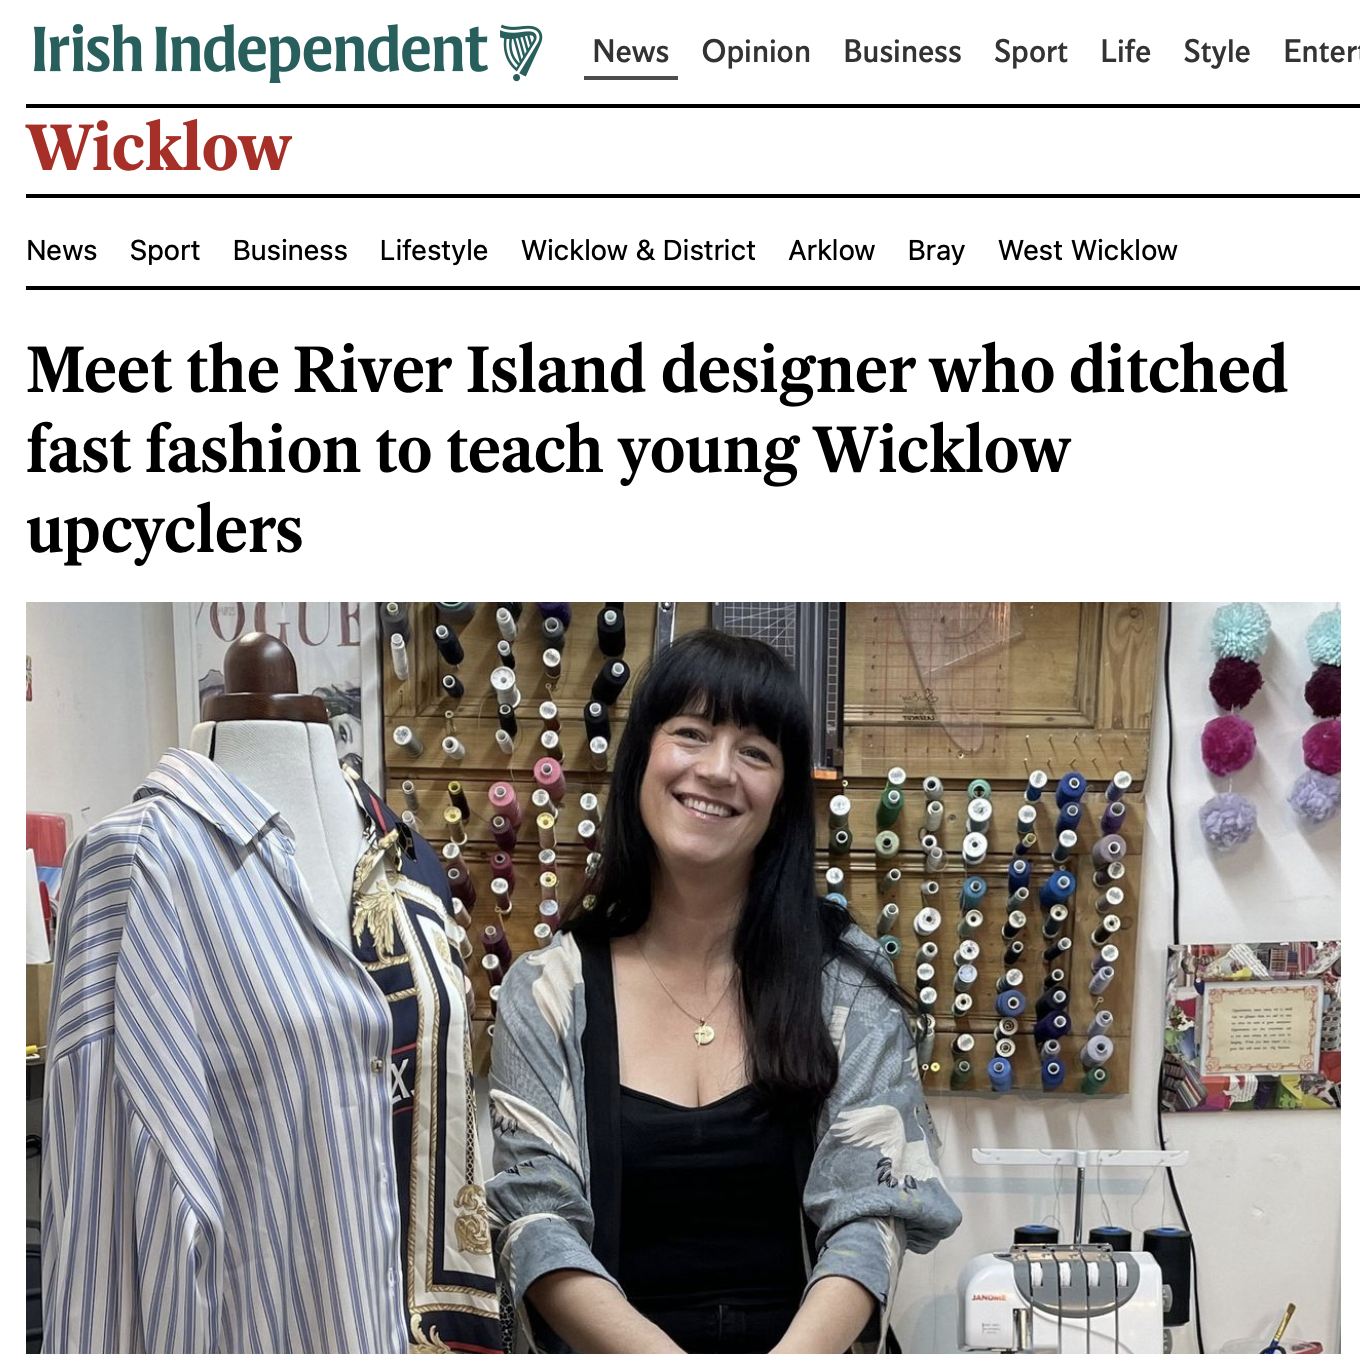Open the Opinion section

pos(756,52)
